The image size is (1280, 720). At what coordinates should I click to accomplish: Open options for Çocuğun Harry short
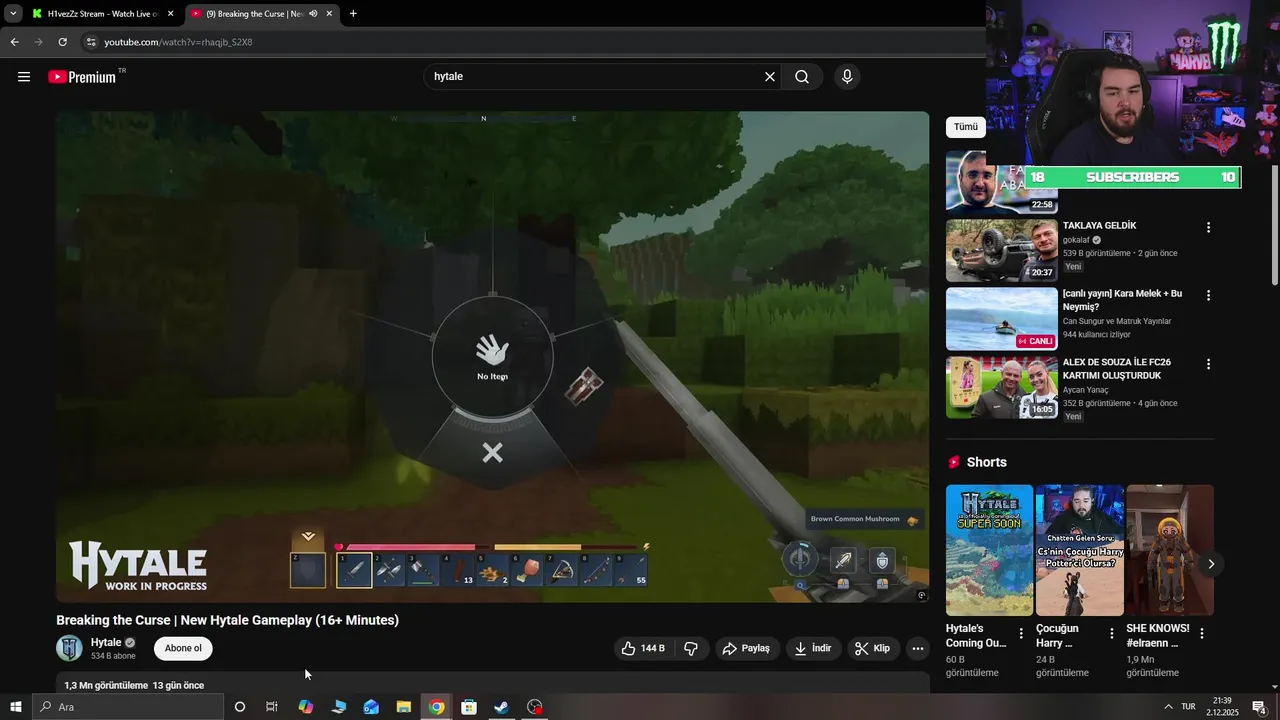1111,633
